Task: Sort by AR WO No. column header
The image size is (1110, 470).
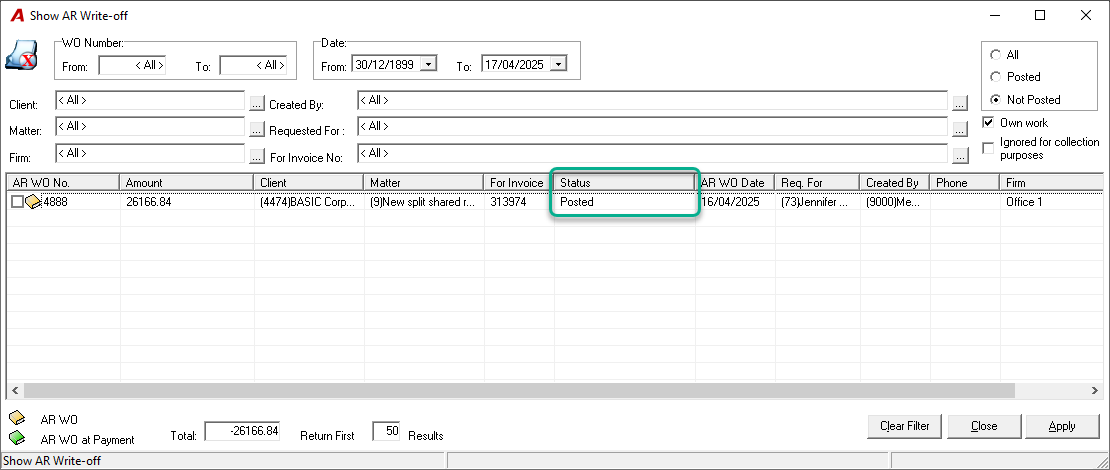Action: pos(63,183)
